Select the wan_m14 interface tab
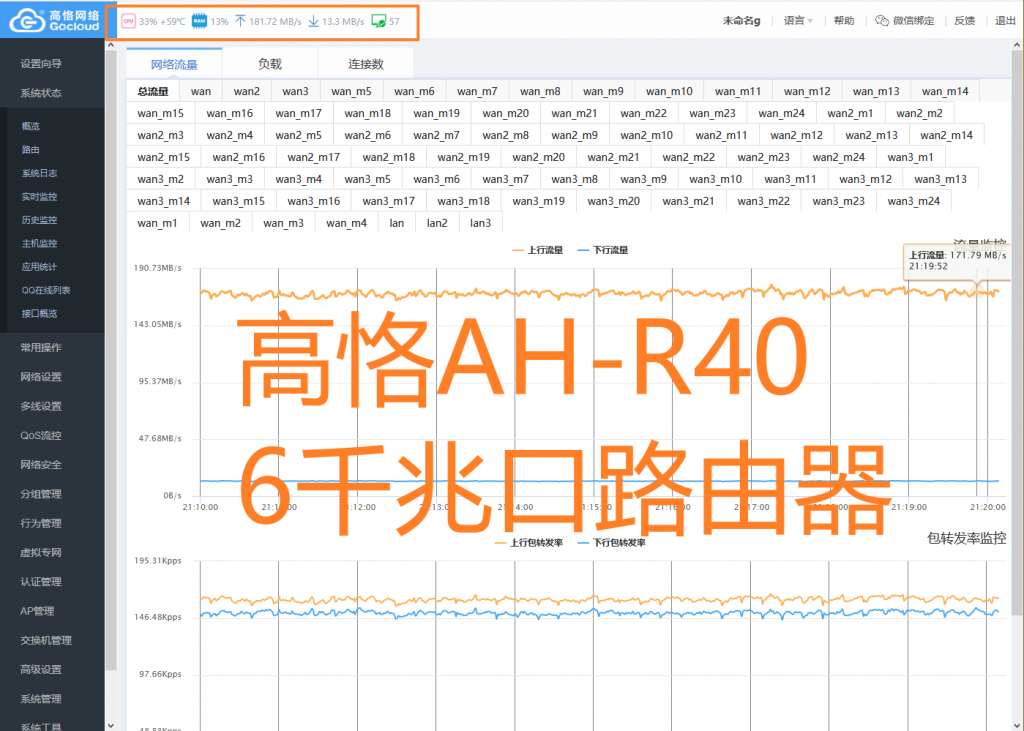The image size is (1024, 731). coord(945,91)
